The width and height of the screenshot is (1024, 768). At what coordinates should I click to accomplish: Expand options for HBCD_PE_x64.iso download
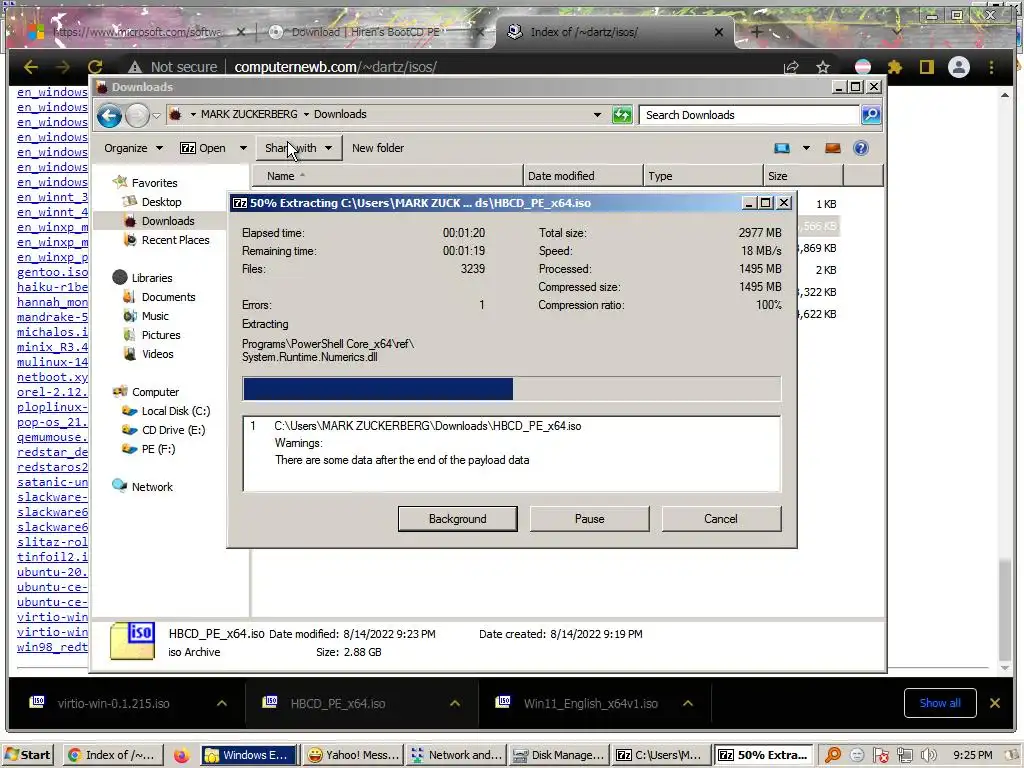tap(455, 703)
